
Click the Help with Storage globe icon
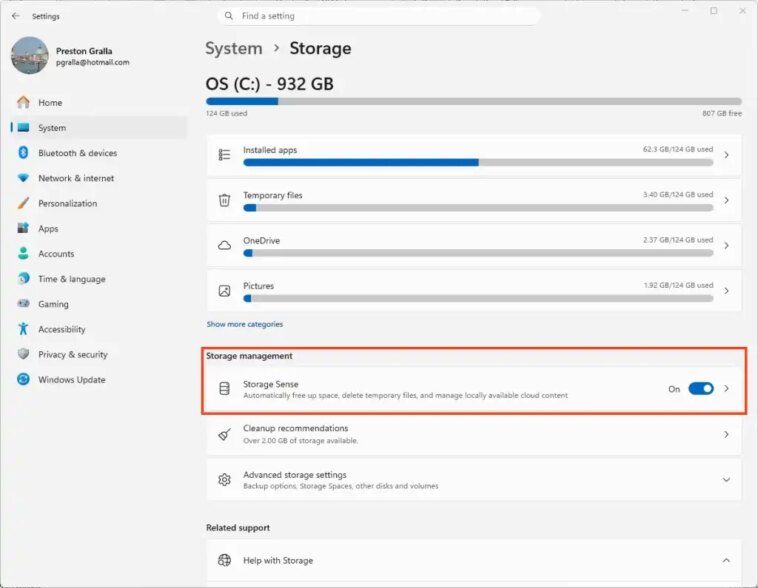[x=224, y=560]
